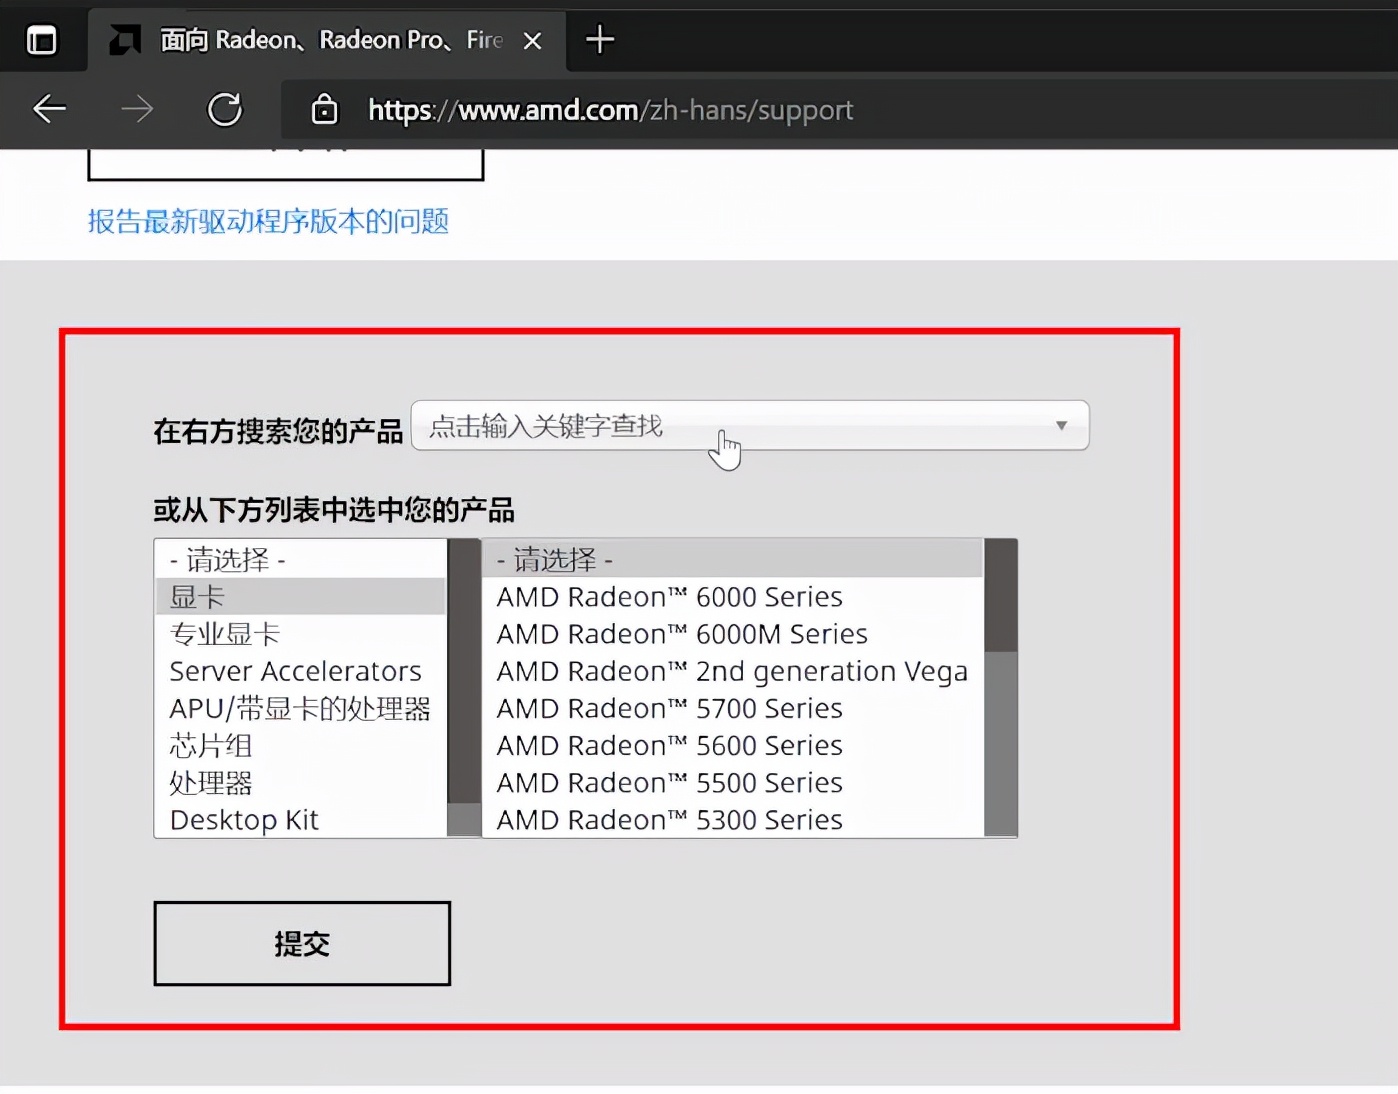The image size is (1398, 1094).
Task: Click the address bar URL text
Action: tap(610, 110)
